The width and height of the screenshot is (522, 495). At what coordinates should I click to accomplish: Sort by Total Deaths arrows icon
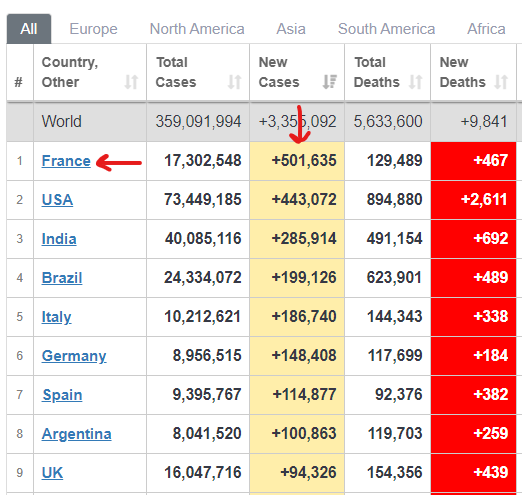point(416,82)
